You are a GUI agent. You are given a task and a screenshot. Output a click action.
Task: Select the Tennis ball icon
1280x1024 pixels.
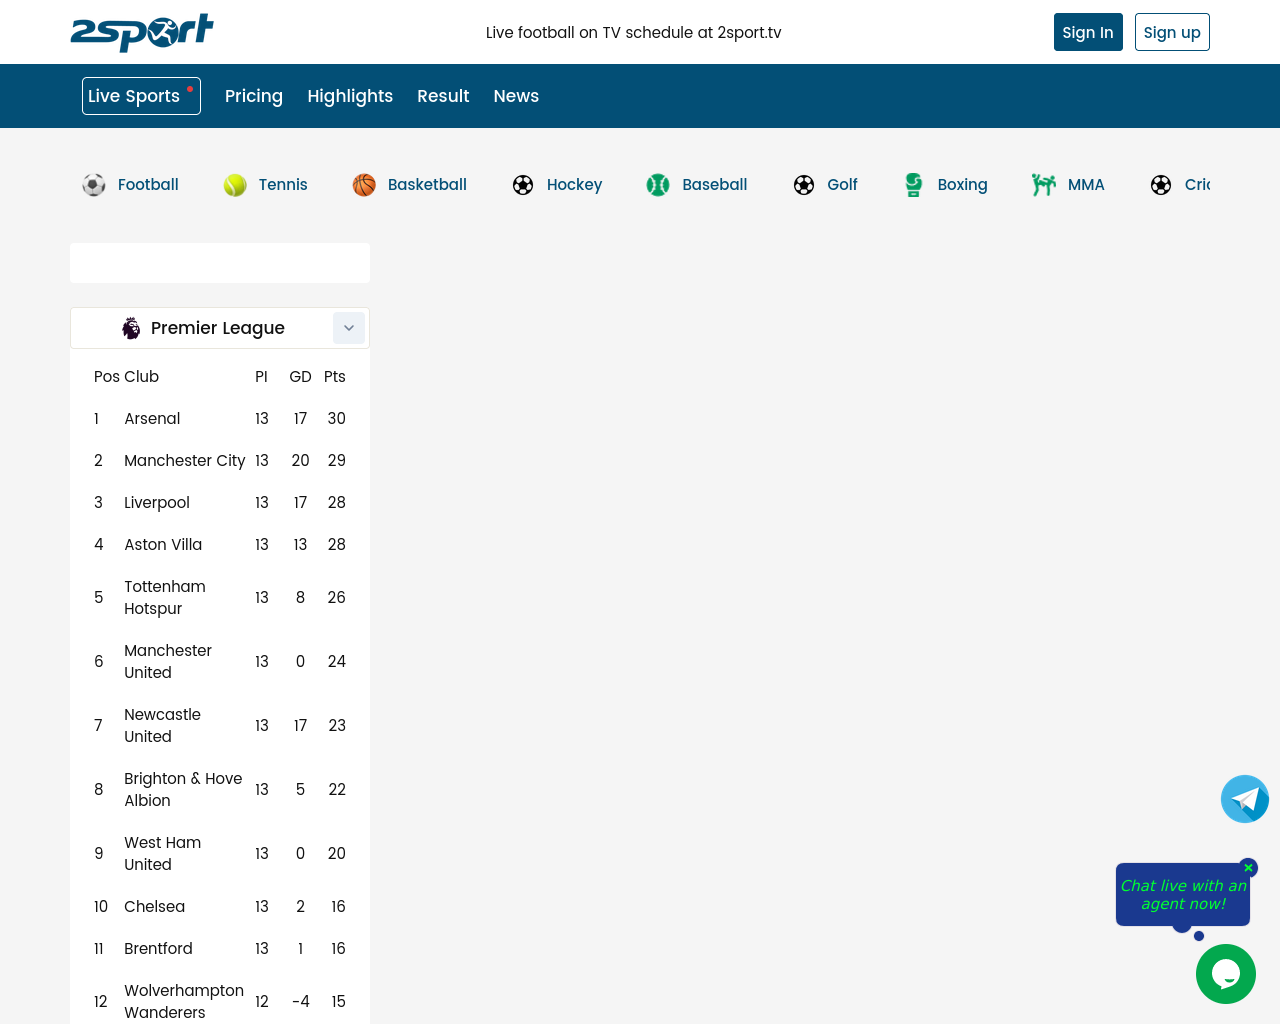[x=235, y=185]
